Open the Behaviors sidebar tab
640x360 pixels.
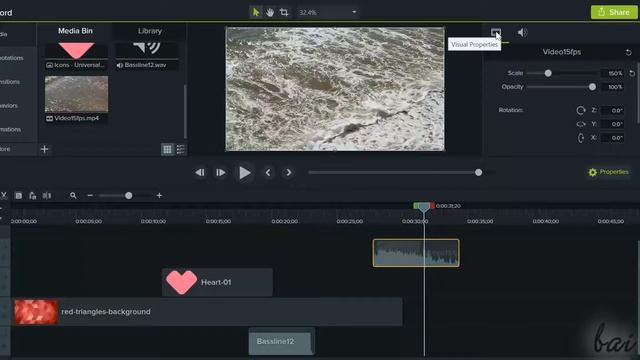(9, 106)
